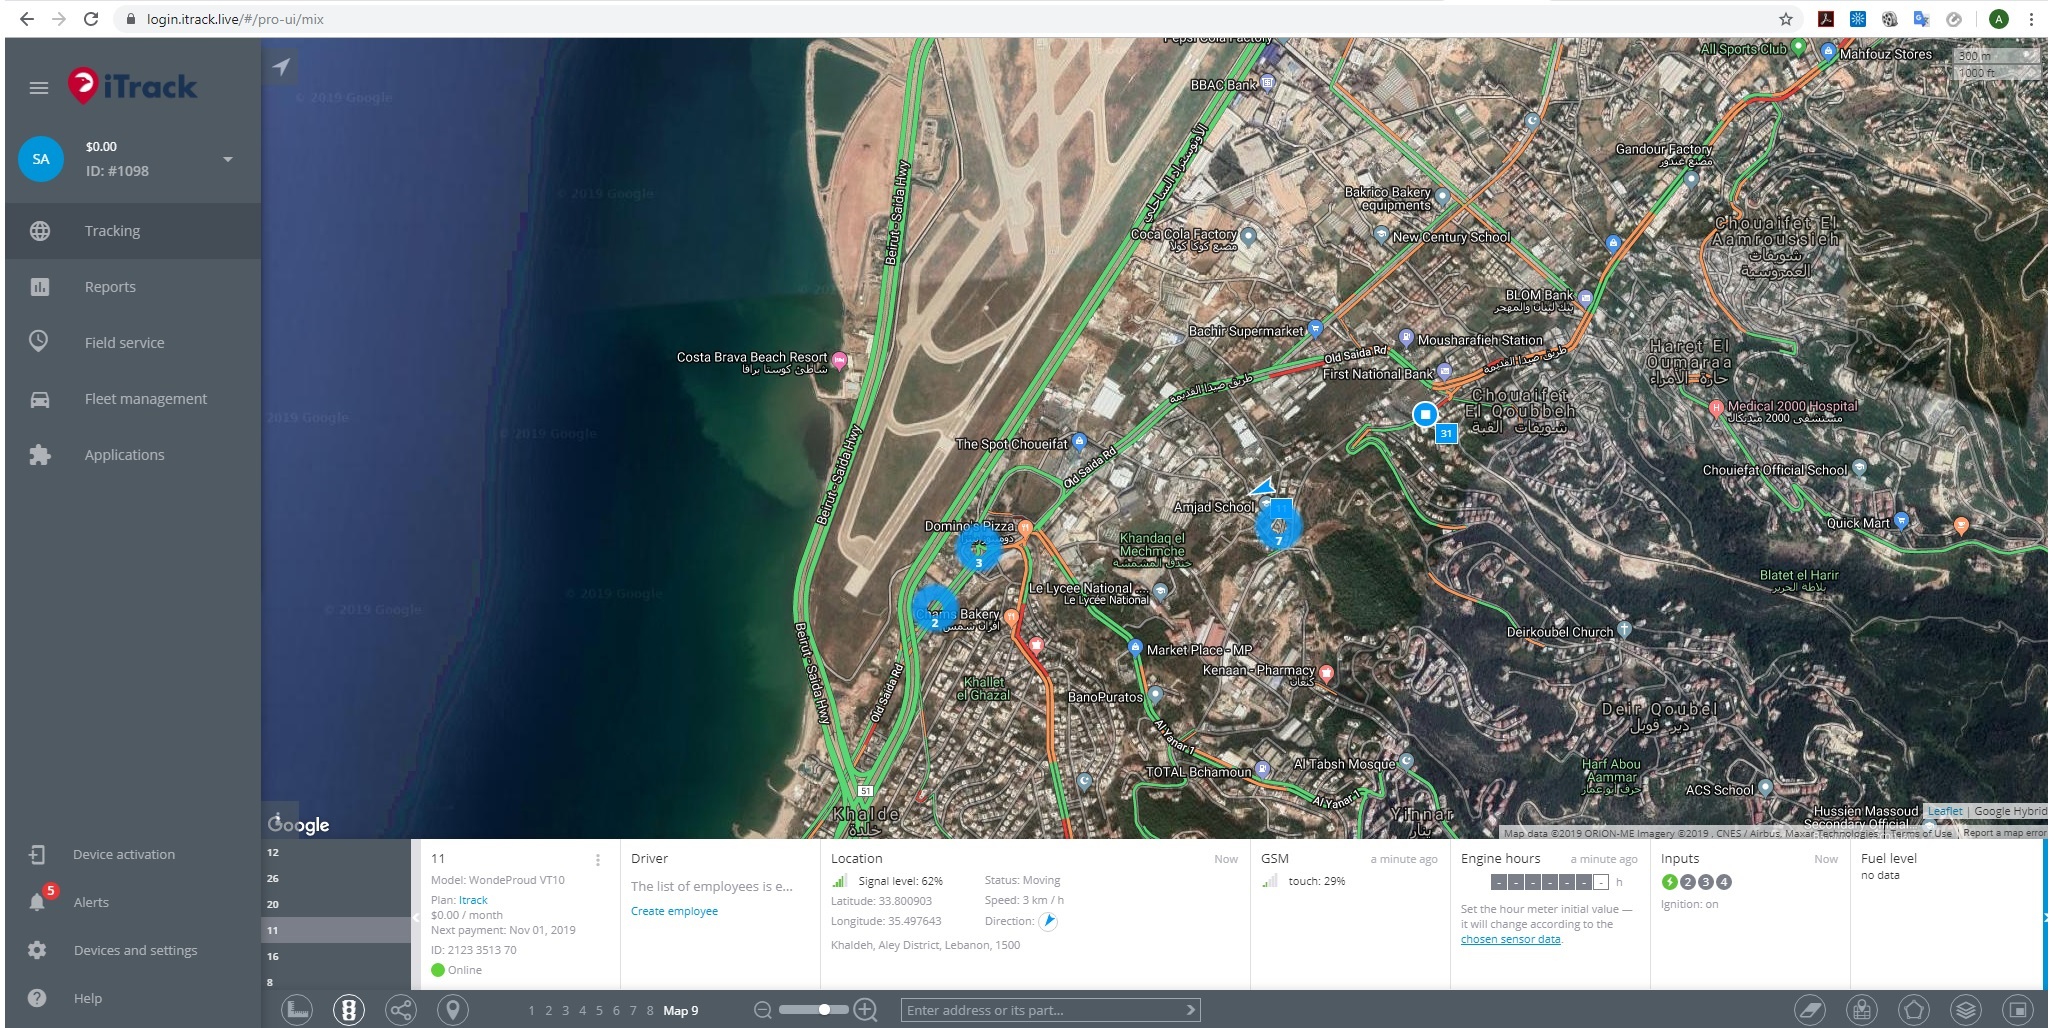Expand the account dropdown arrow next to ID #1098
The width and height of the screenshot is (2050, 1028).
[228, 159]
